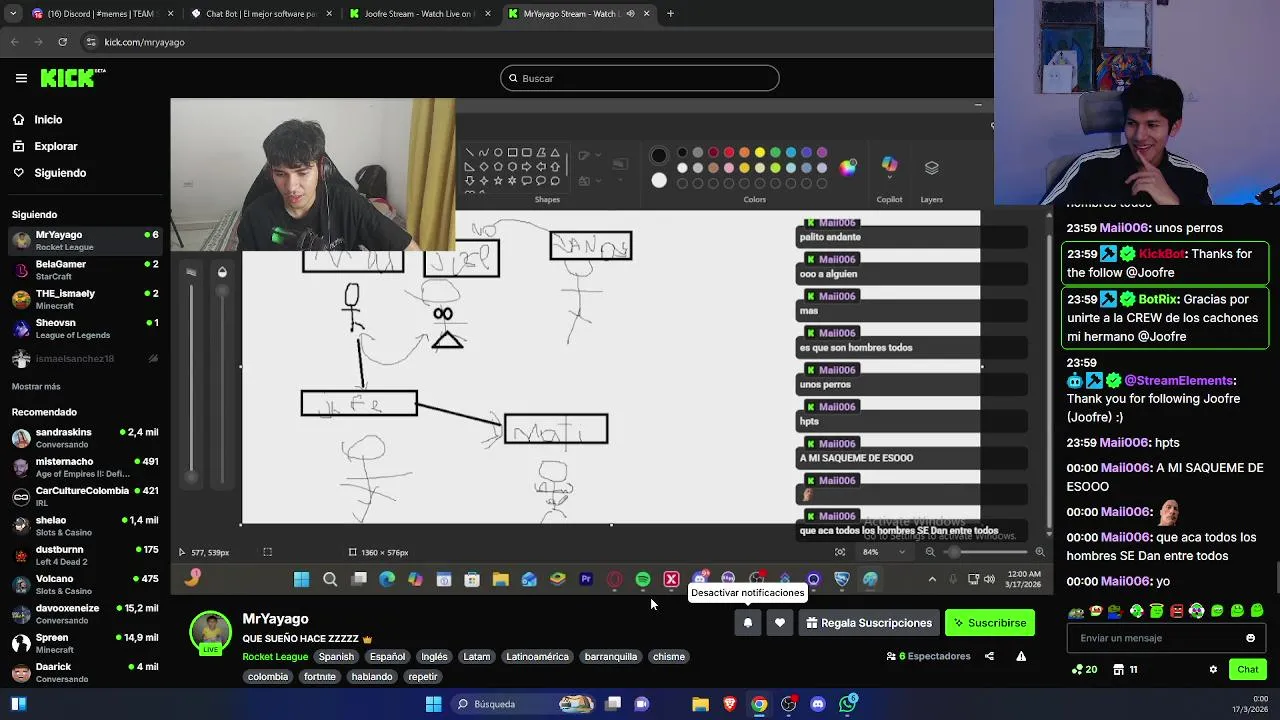Click the Buscar search field
The height and width of the screenshot is (720, 1280).
[640, 78]
